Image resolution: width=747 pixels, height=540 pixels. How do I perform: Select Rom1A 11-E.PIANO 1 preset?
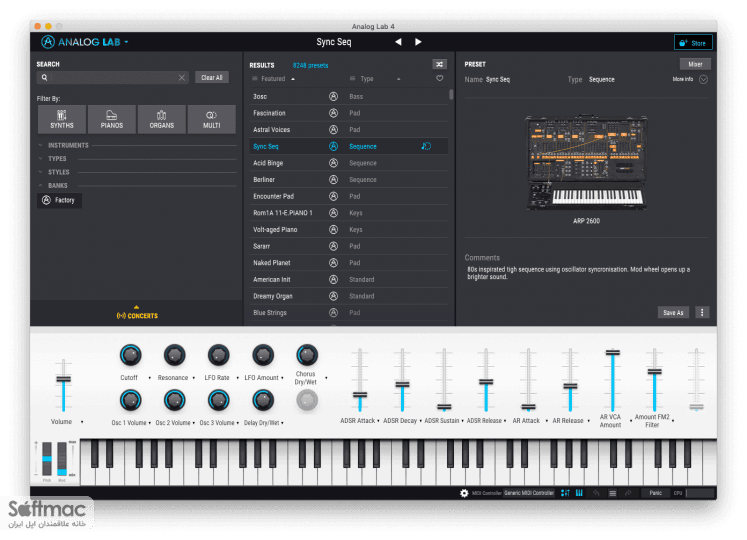pyautogui.click(x=348, y=213)
